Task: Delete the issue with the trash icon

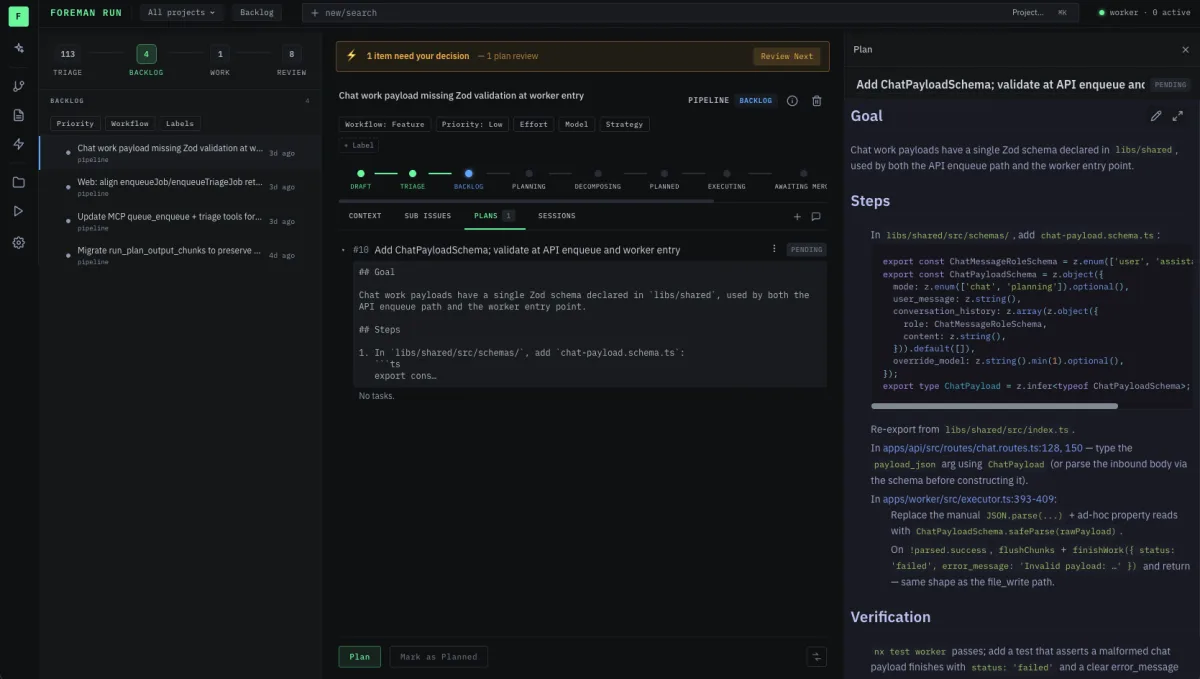Action: pos(817,100)
